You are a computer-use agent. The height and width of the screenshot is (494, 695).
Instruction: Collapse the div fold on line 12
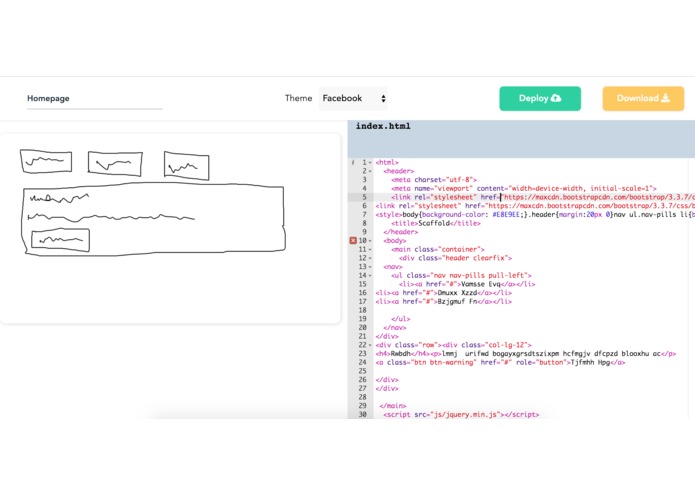point(371,258)
